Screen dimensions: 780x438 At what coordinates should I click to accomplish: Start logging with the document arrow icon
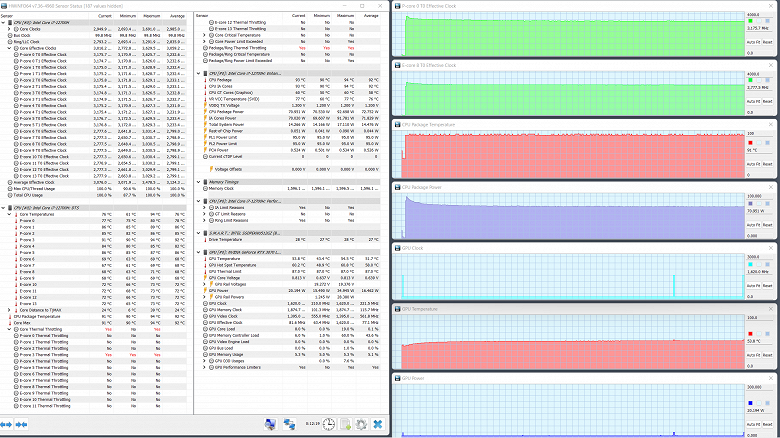pyautogui.click(x=345, y=425)
